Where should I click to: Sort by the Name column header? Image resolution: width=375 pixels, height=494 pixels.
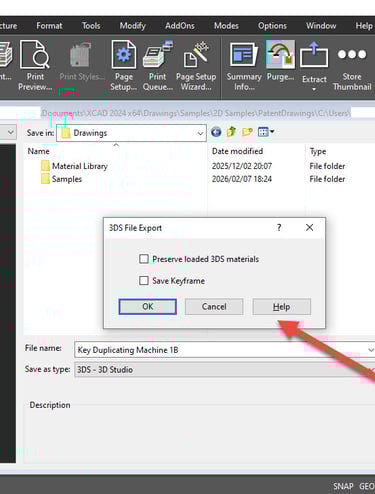[39, 151]
